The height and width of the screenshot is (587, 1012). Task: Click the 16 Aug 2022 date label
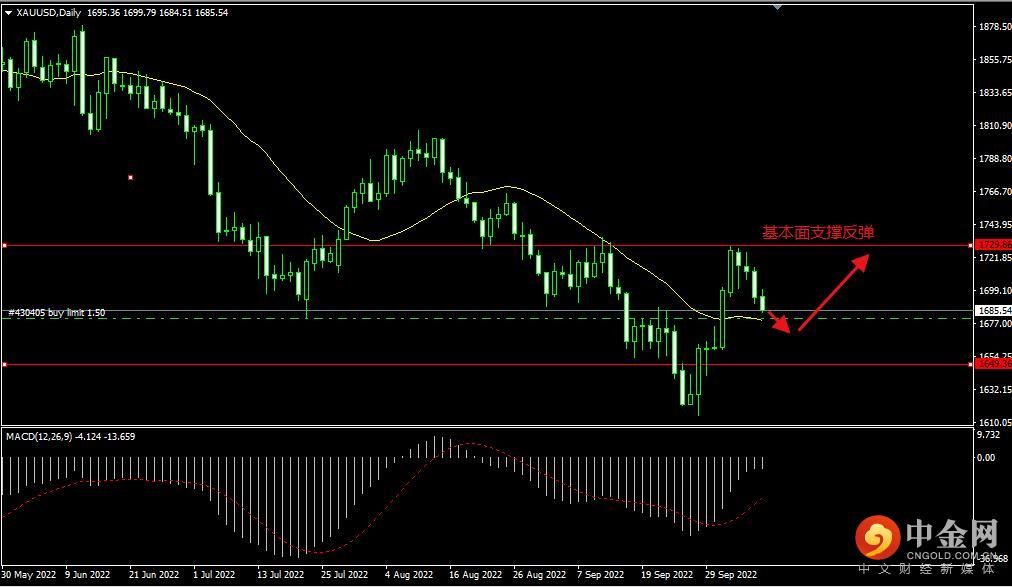[x=475, y=575]
